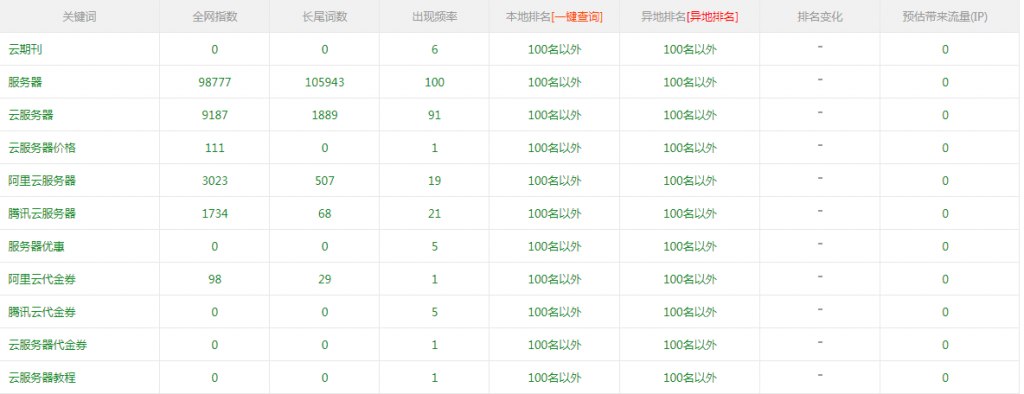Click long-tail count 105943
Image resolution: width=1024 pixels, height=394 pixels.
pos(325,82)
